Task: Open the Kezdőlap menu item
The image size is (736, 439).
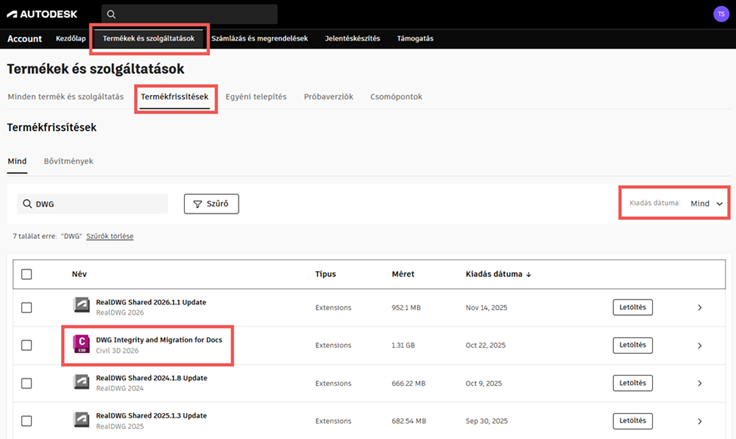Action: pos(70,39)
